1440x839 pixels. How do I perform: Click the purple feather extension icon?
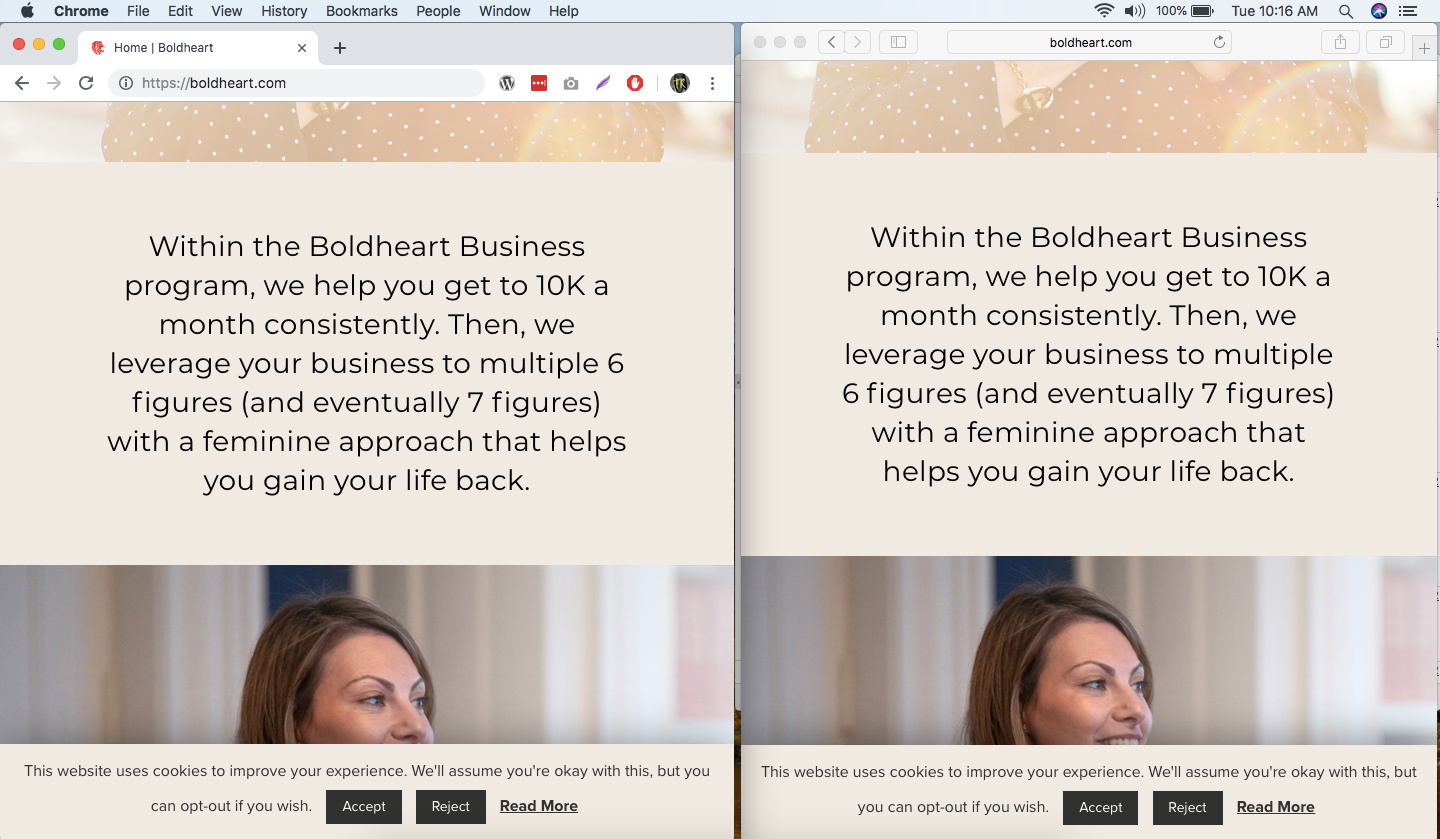(x=603, y=83)
